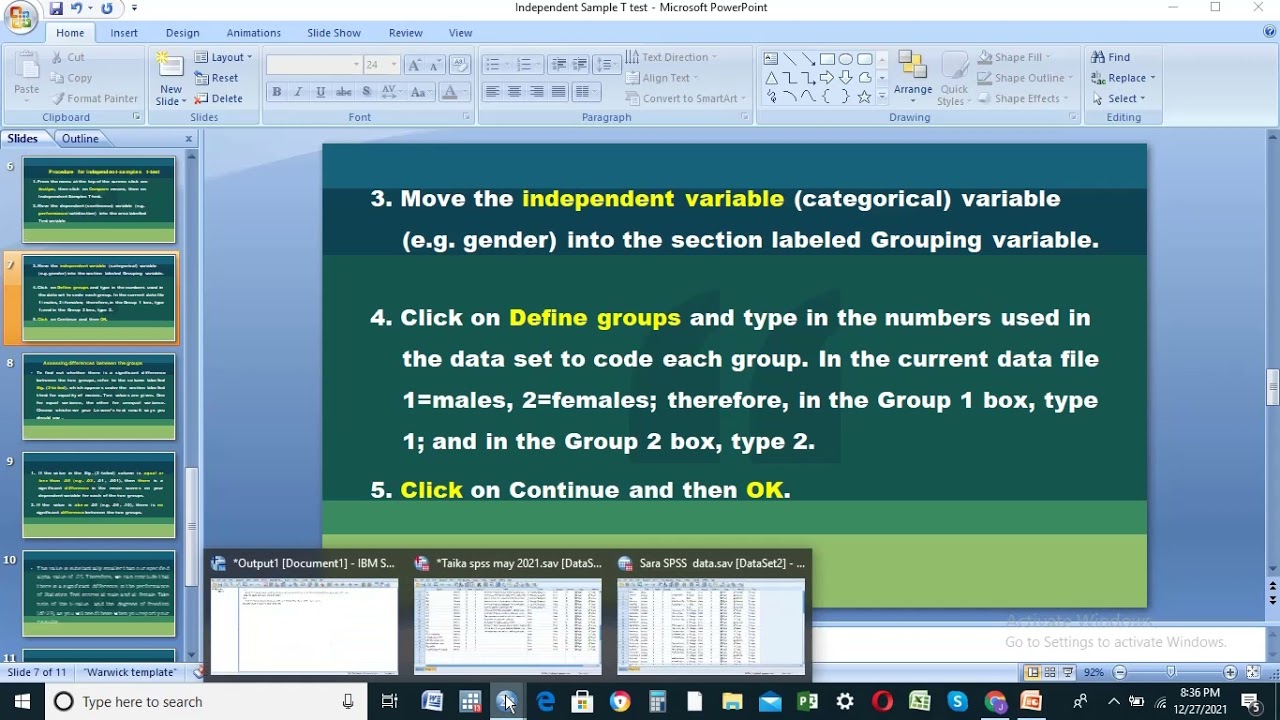Image resolution: width=1280 pixels, height=720 pixels.
Task: Open Customize Quick Access Toolbar arrow
Action: tap(134, 8)
